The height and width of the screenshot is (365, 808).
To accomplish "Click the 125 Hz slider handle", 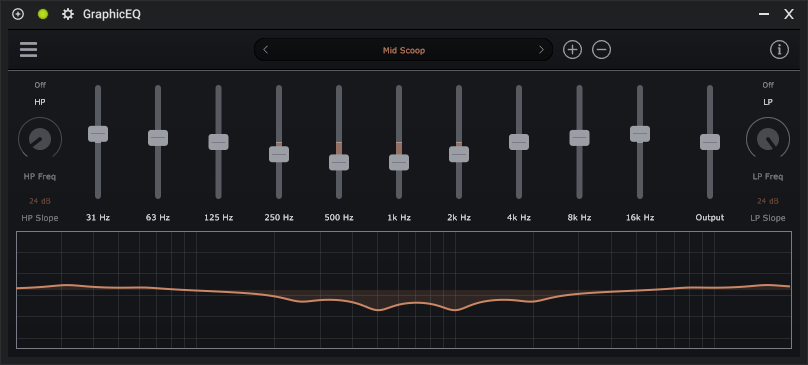I will 218,142.
